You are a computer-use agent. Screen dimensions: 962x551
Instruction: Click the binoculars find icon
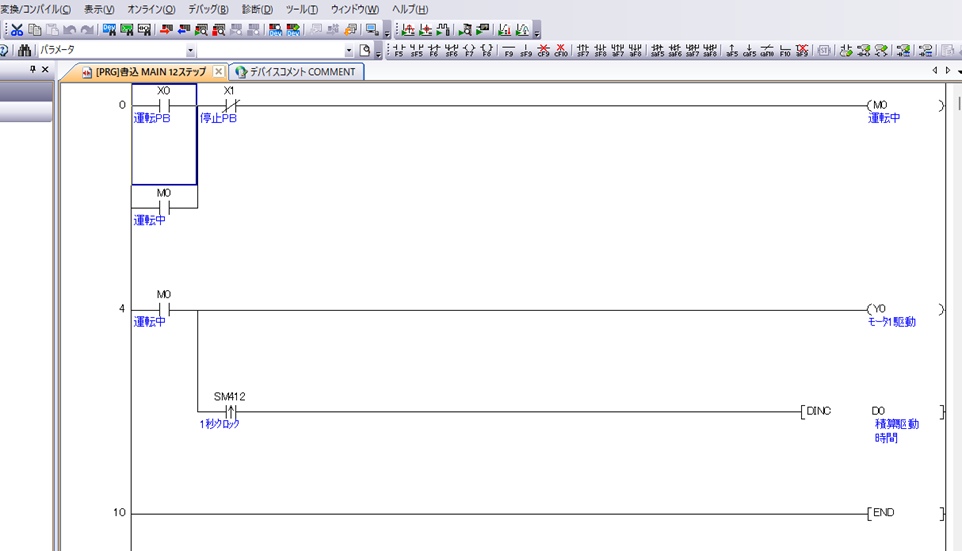[x=24, y=50]
